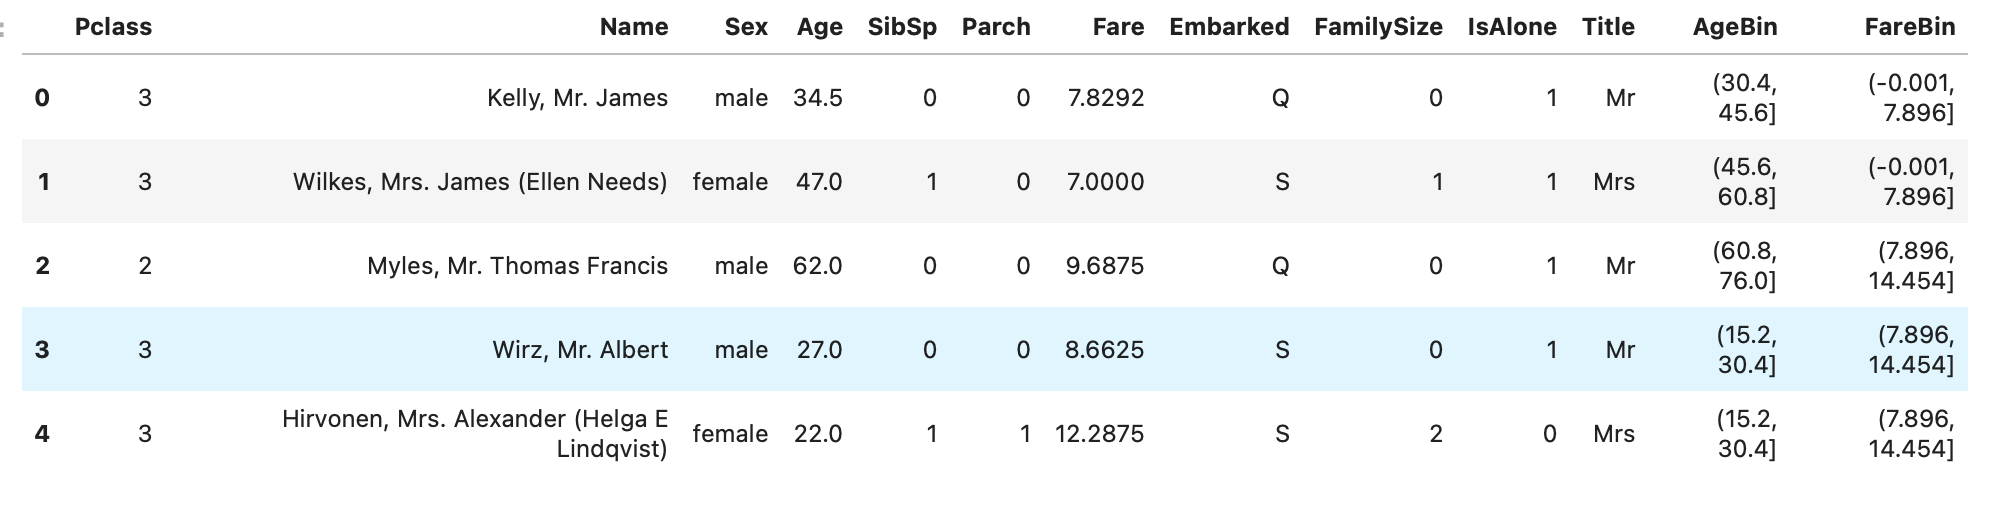This screenshot has height=512, width=2006.
Task: Click the FamilySize column header
Action: tap(1378, 27)
